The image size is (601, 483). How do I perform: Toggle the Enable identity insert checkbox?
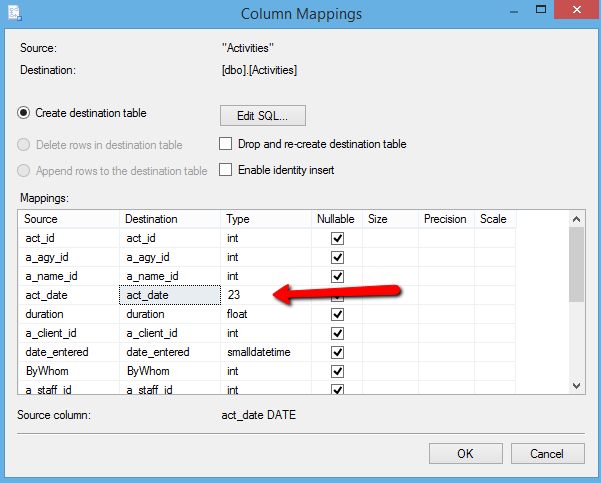tap(225, 170)
